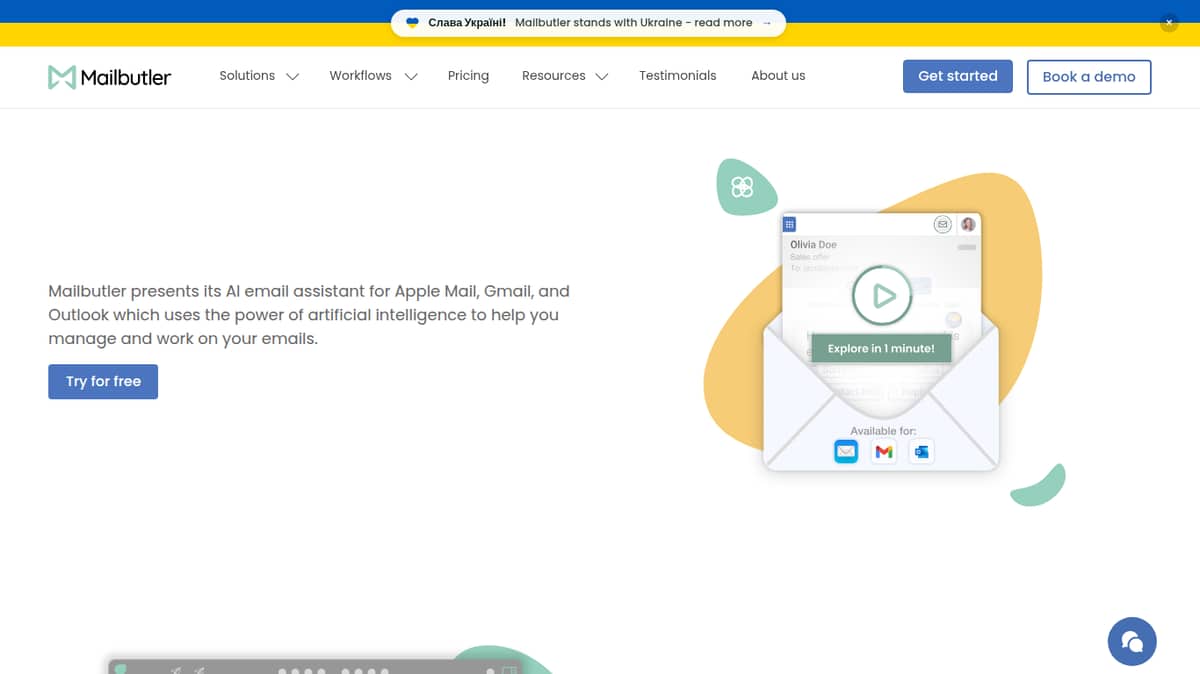Screen dimensions: 1200x674
Task: Open the Testimonials page
Action: pos(678,76)
